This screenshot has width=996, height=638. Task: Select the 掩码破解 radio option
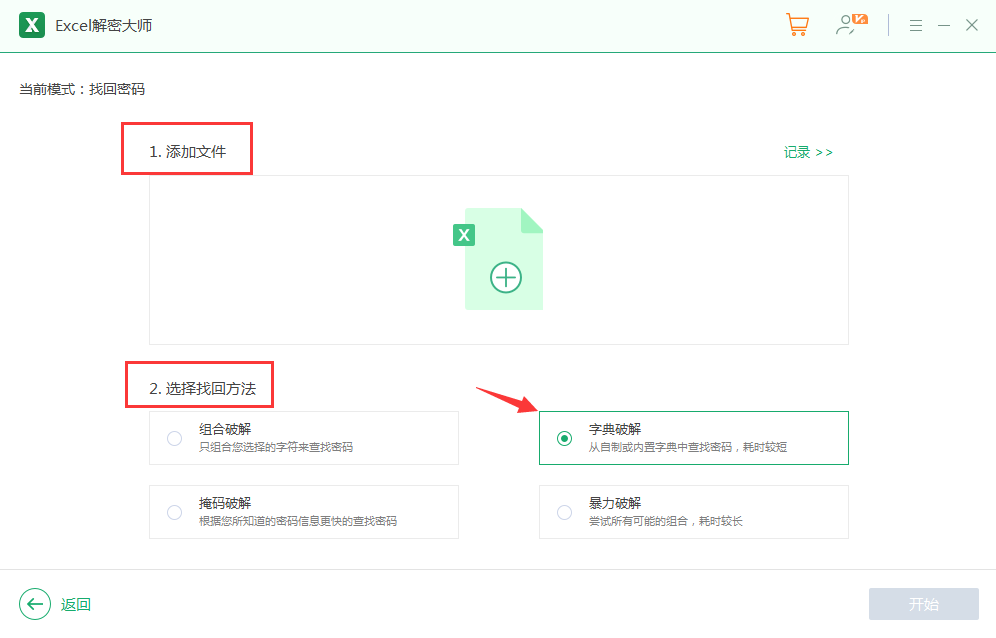click(175, 512)
